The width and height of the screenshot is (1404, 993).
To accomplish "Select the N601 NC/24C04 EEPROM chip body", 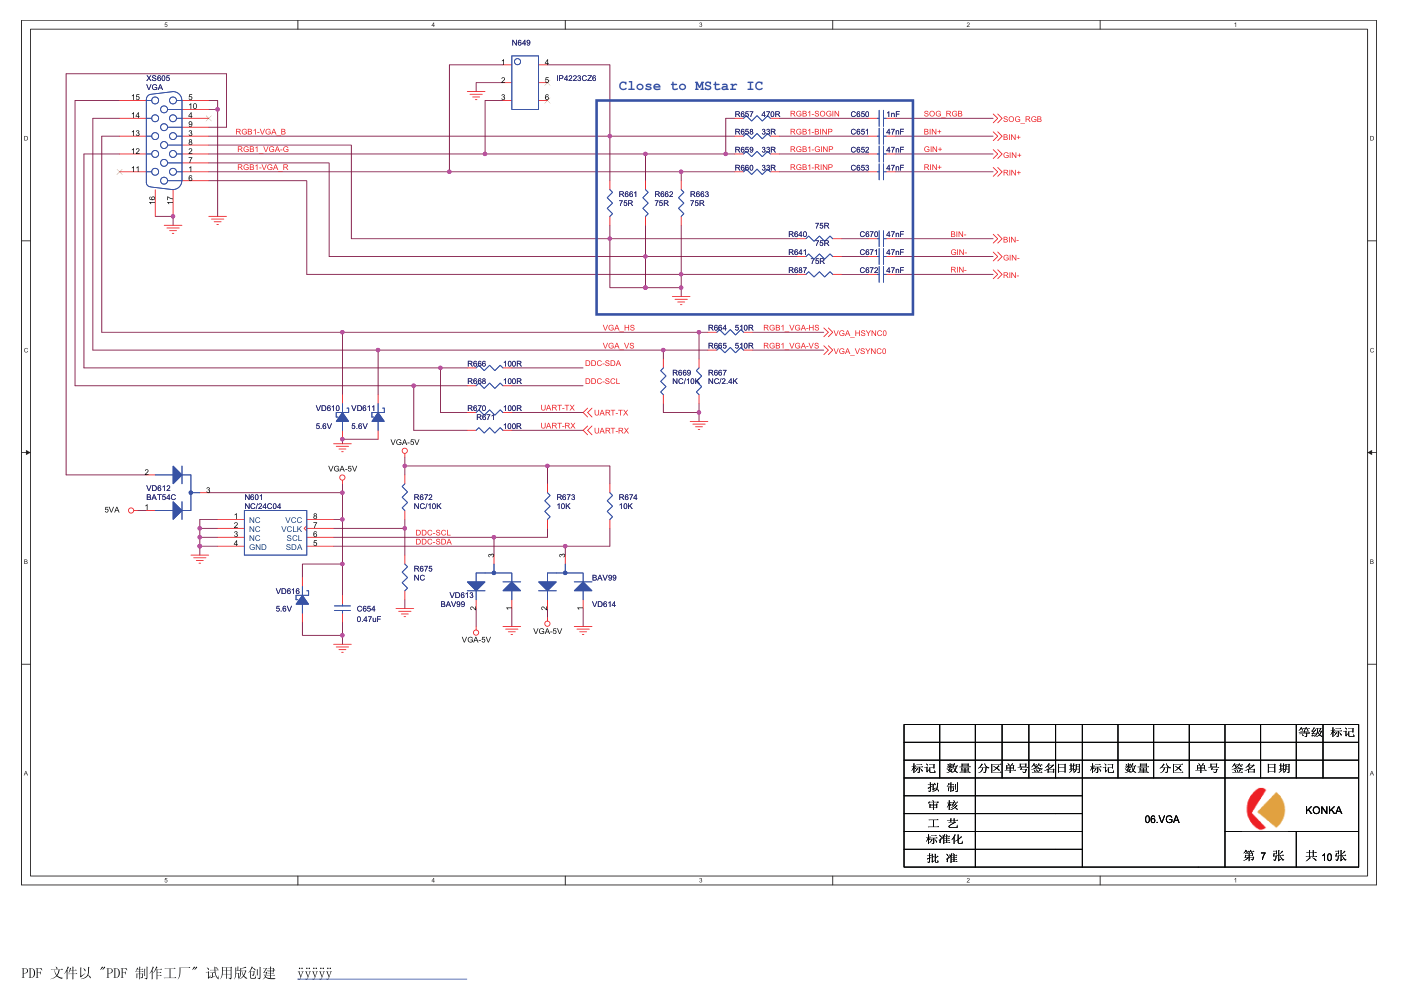I will tap(275, 533).
